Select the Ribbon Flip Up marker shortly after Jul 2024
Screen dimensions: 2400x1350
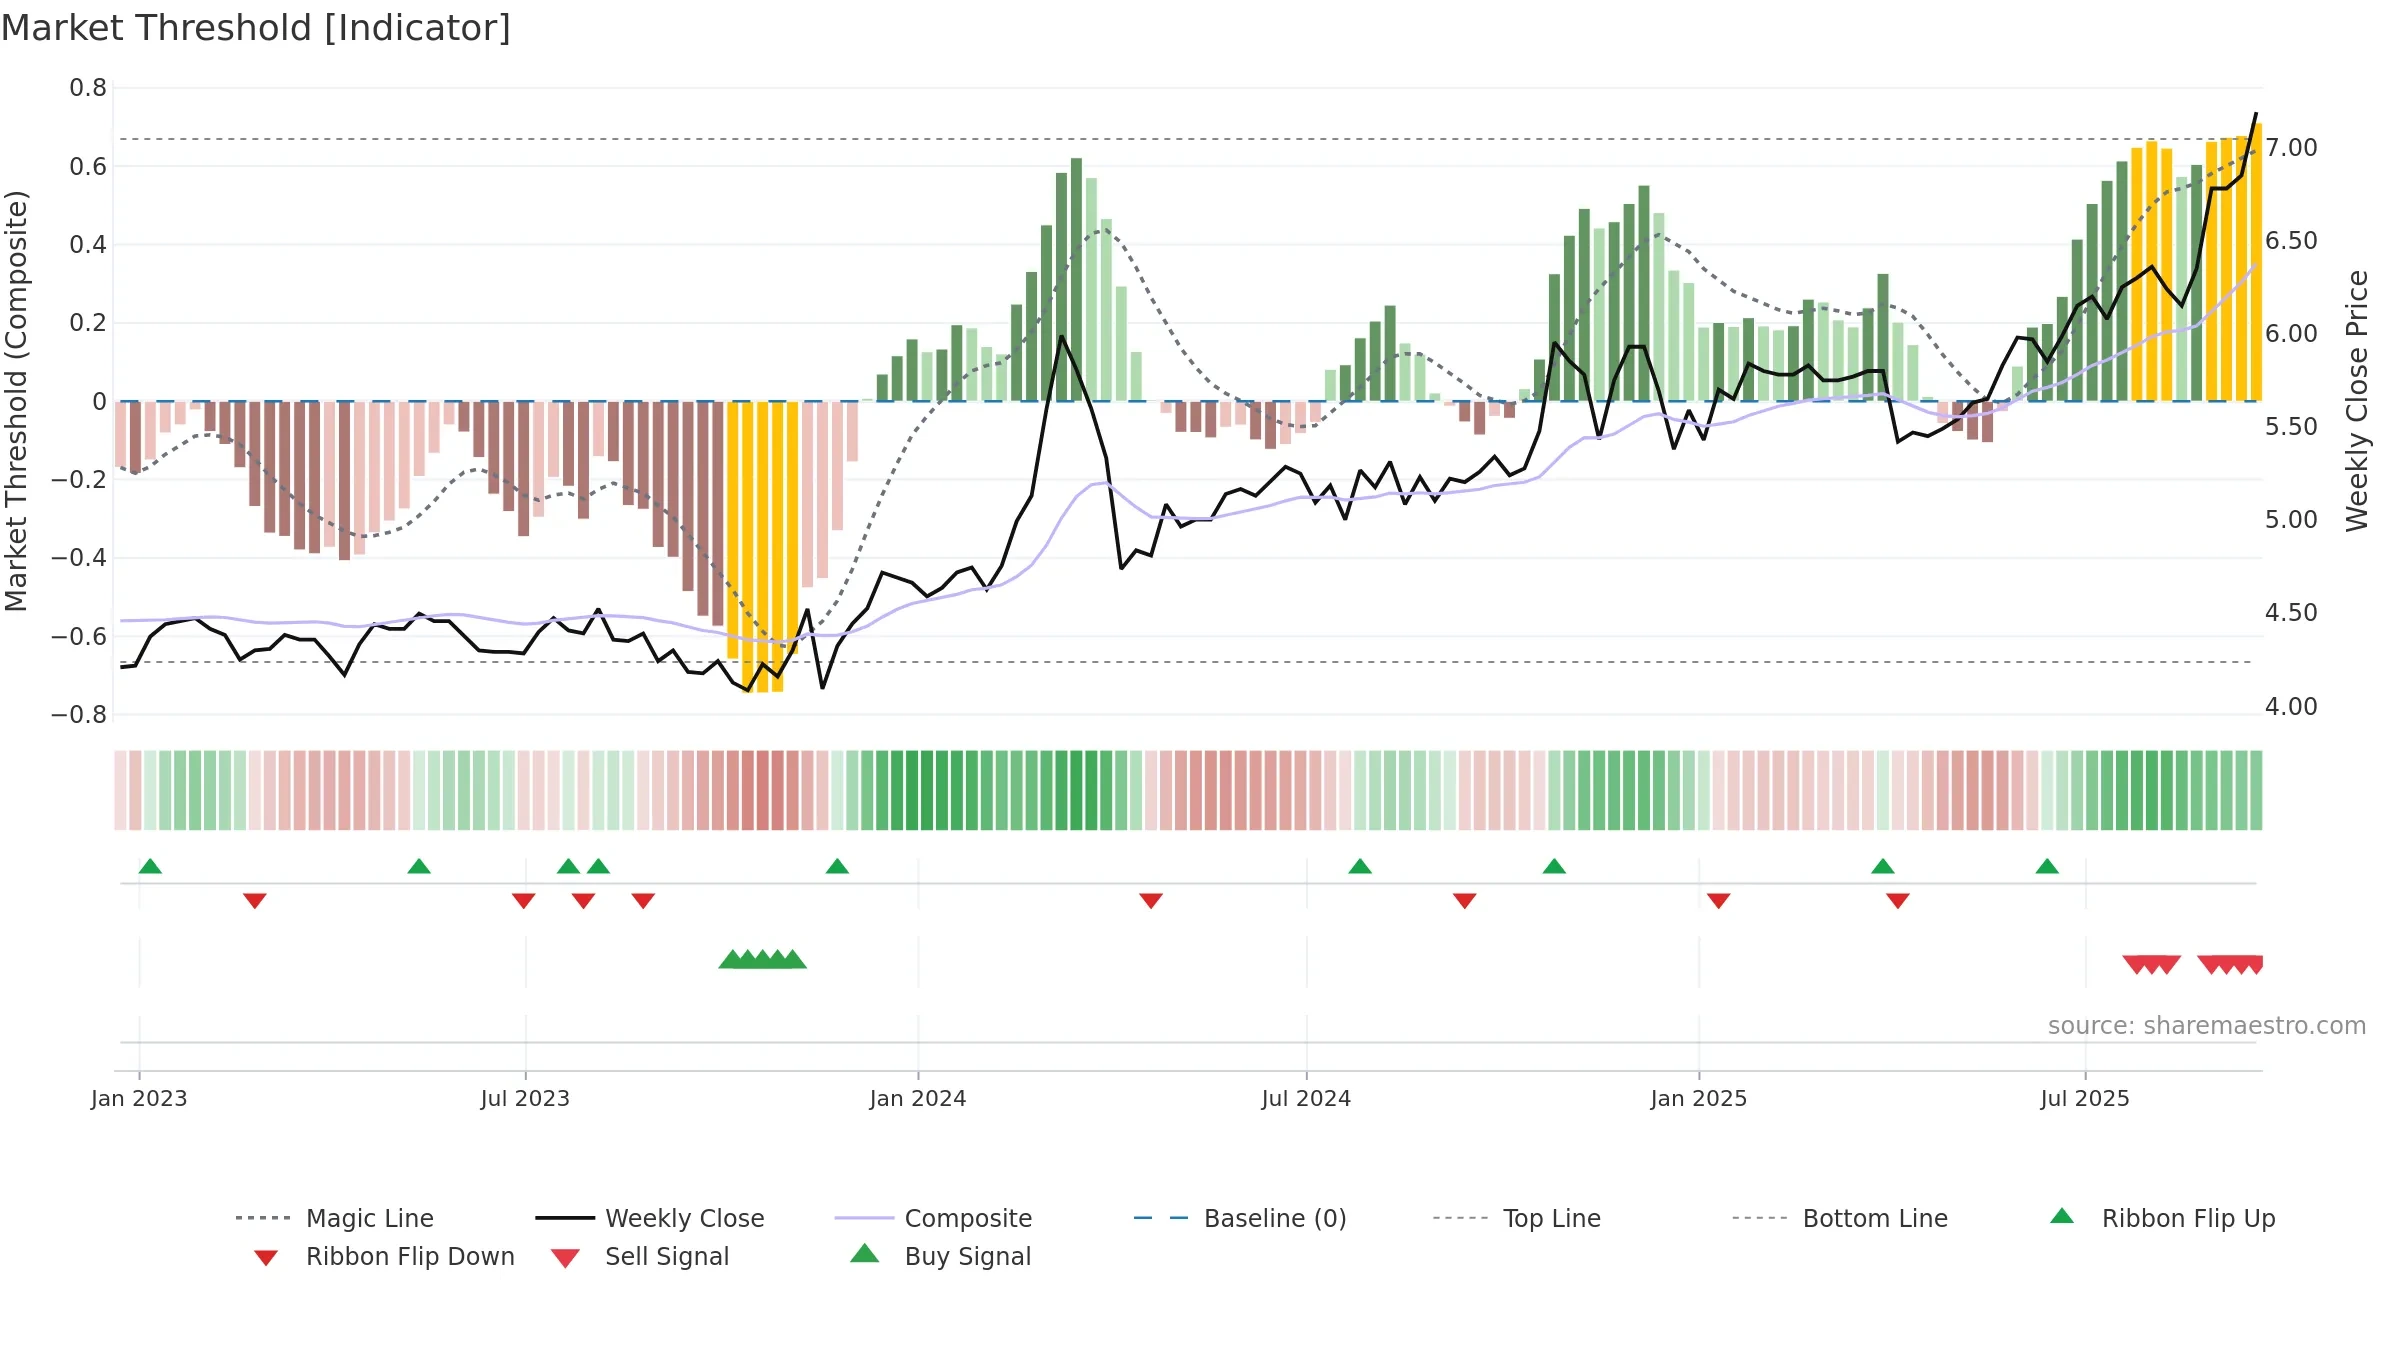[1360, 866]
